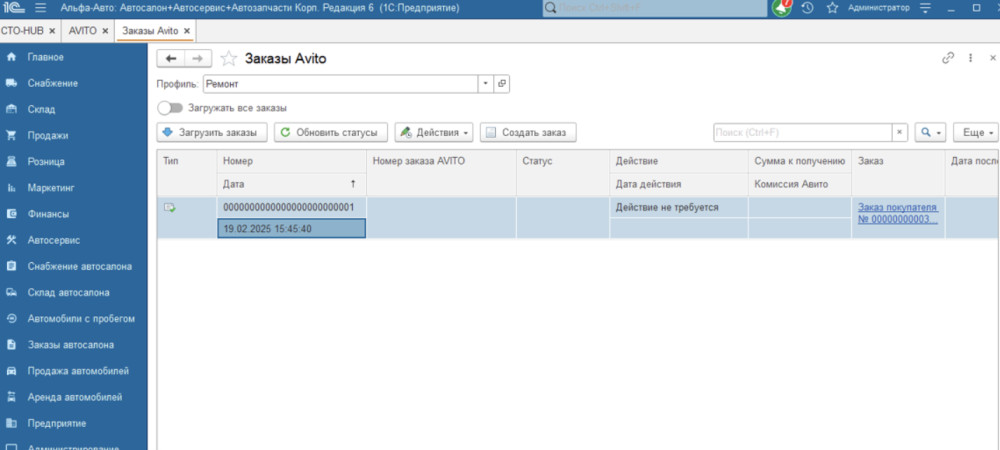
Task: Open the selected Профиль item
Action: [x=502, y=83]
